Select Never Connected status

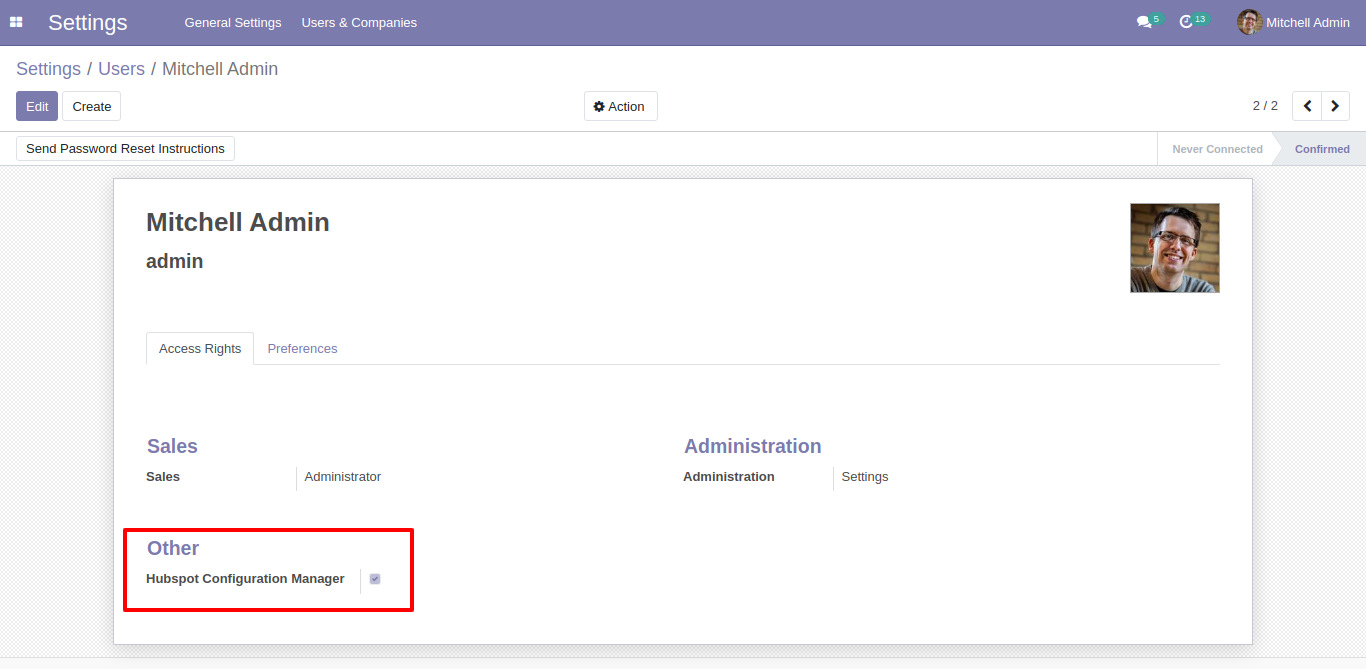click(1217, 149)
